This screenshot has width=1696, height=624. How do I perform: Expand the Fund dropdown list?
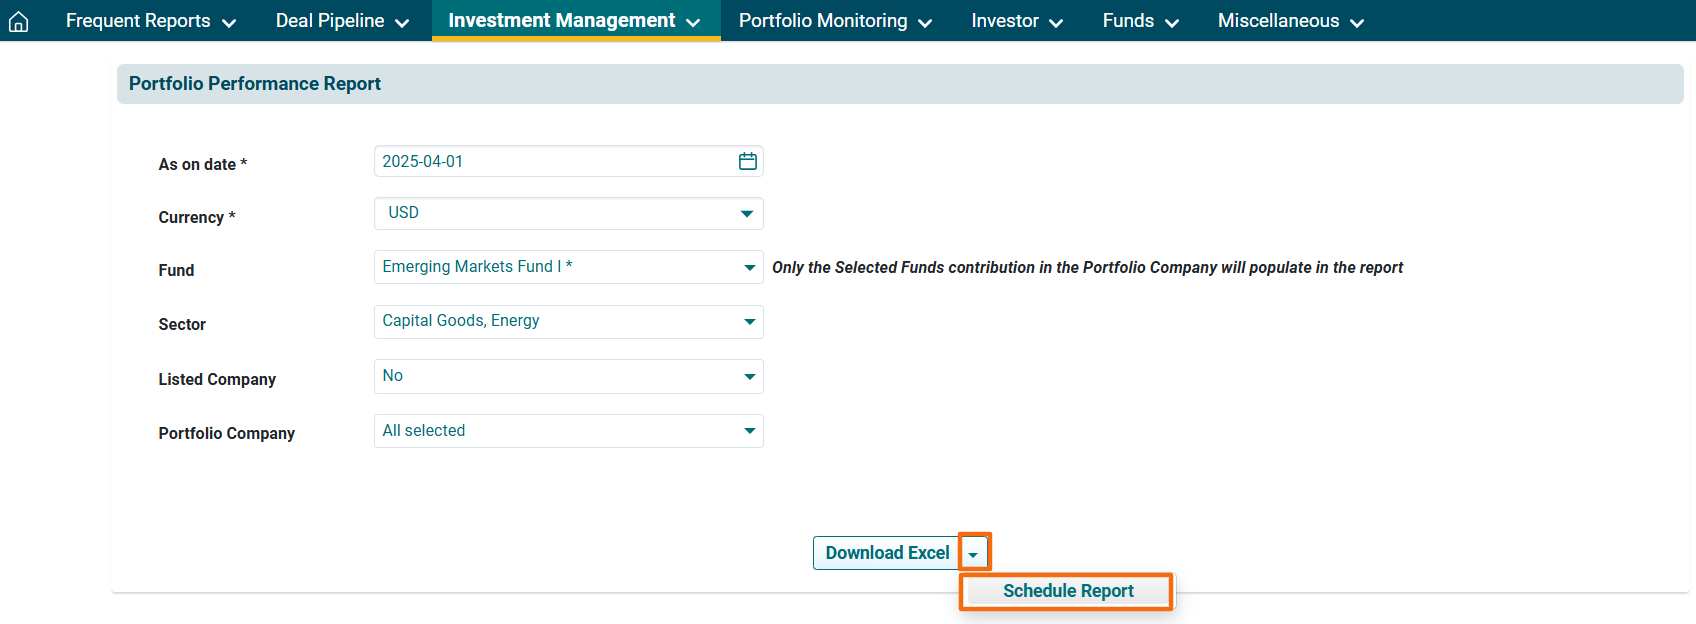[x=568, y=267]
